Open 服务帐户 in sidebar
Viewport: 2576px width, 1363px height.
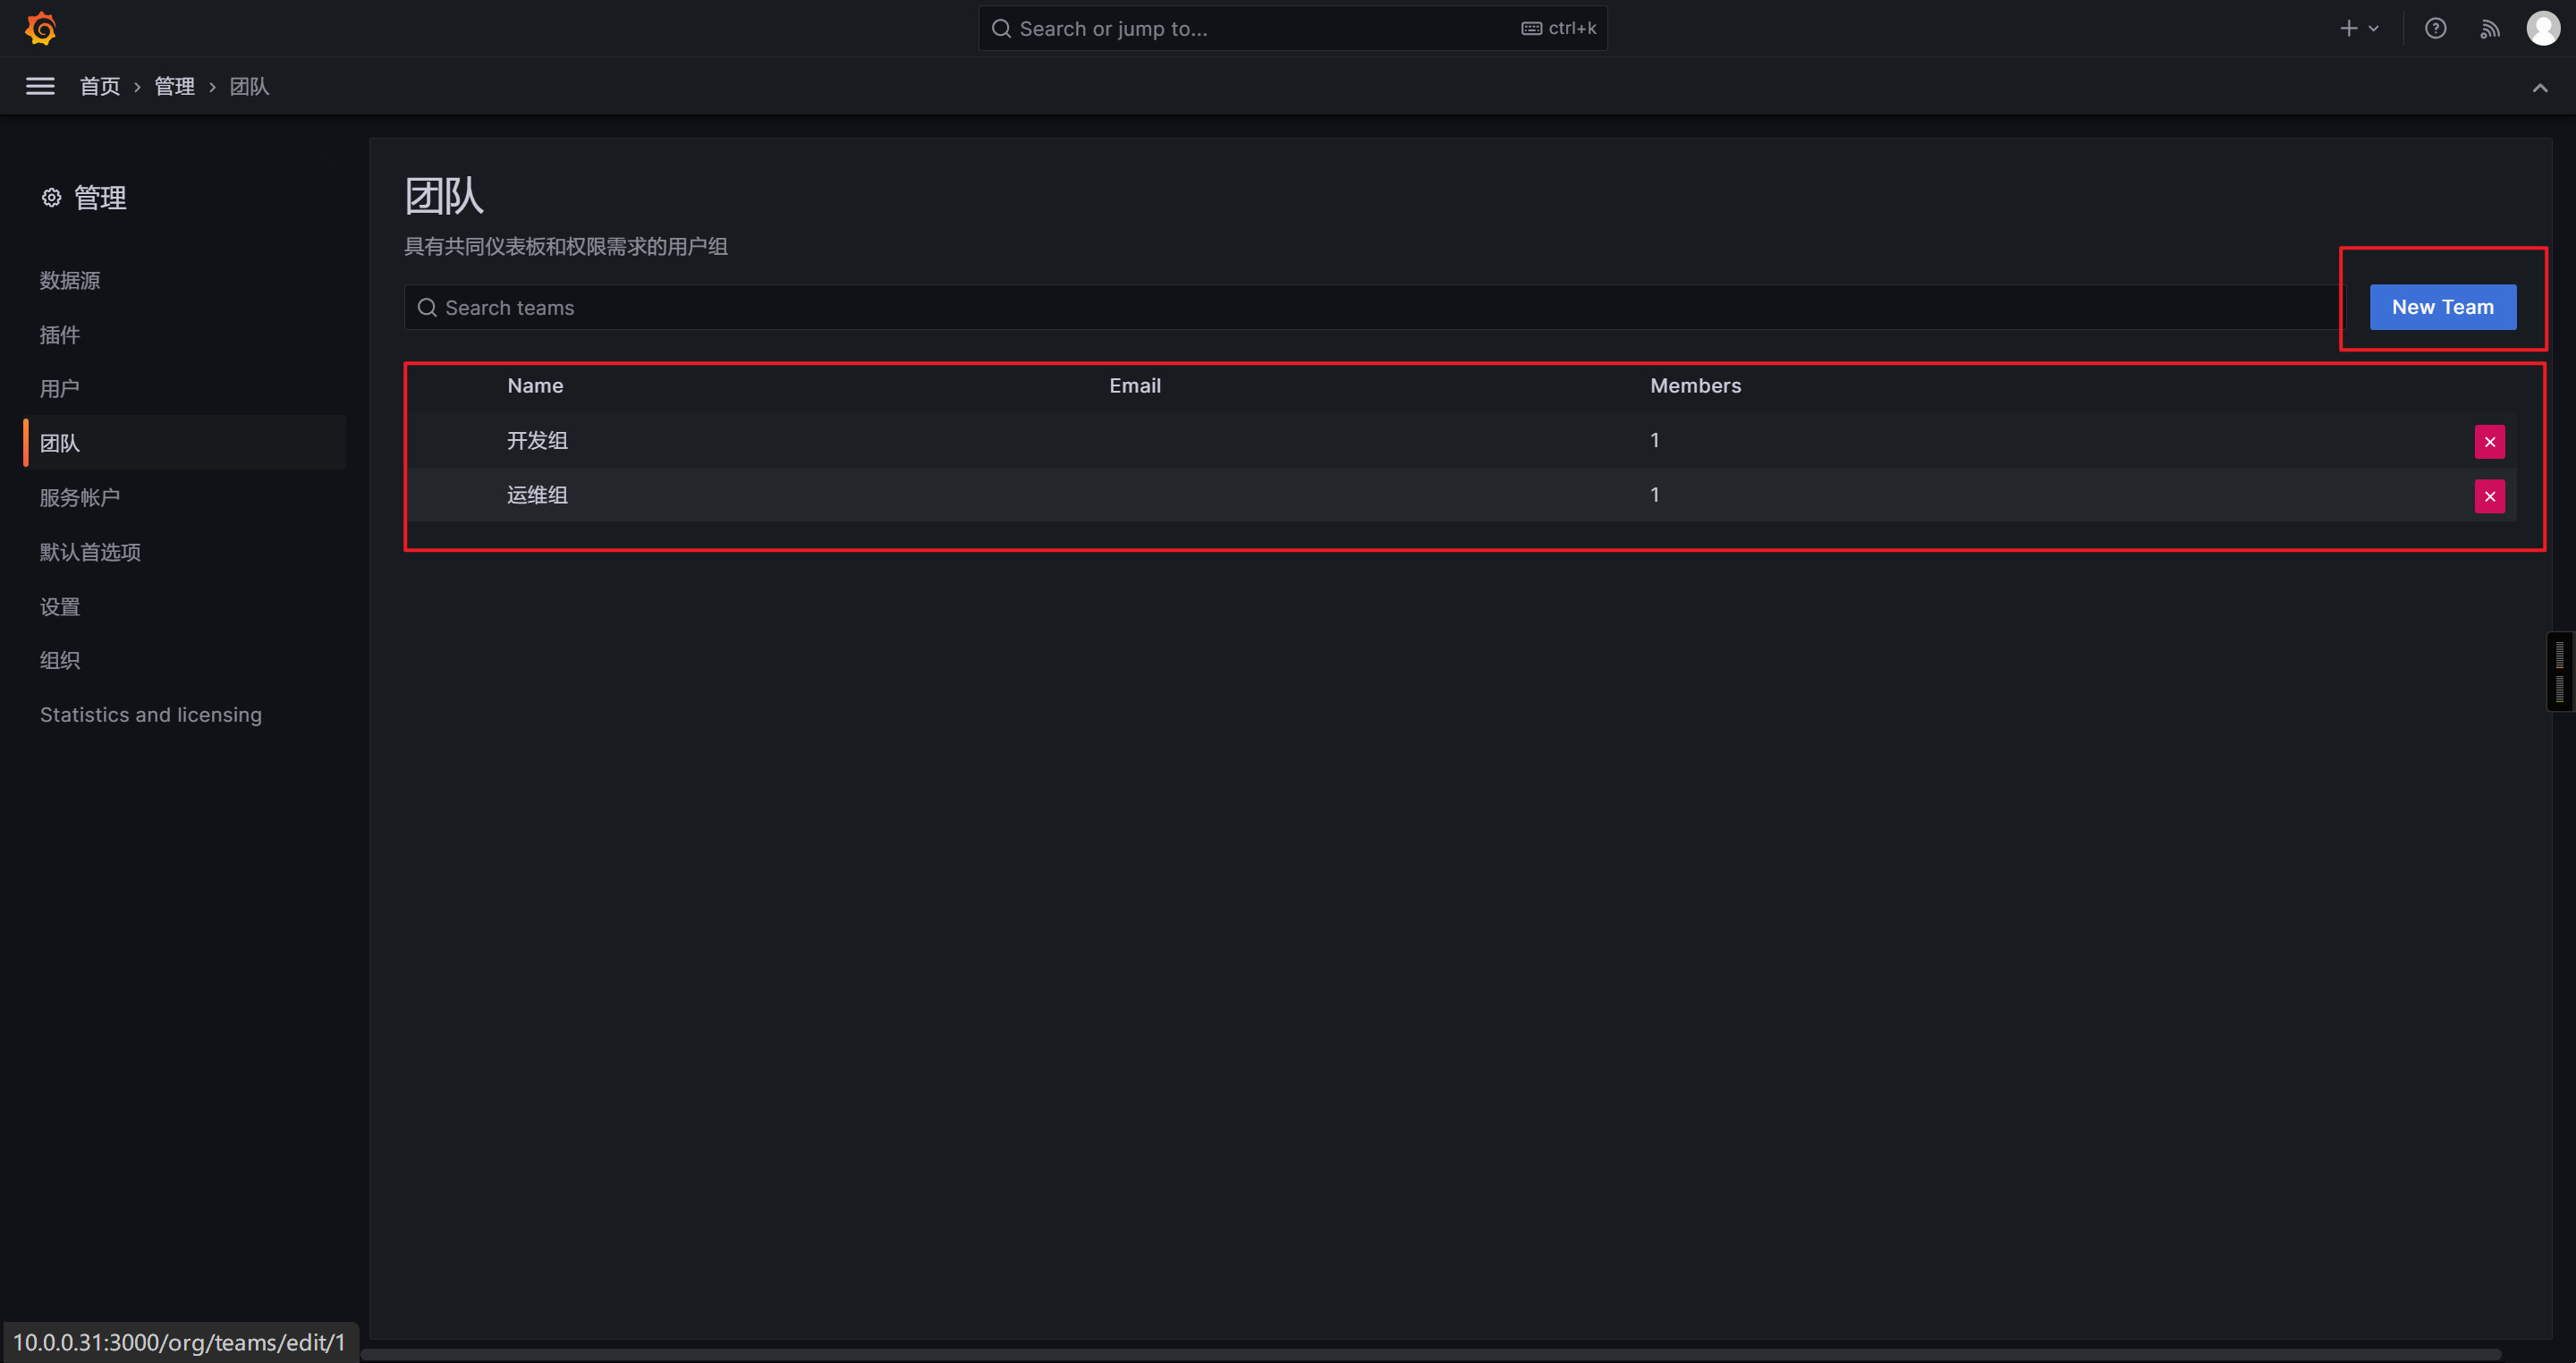click(80, 497)
